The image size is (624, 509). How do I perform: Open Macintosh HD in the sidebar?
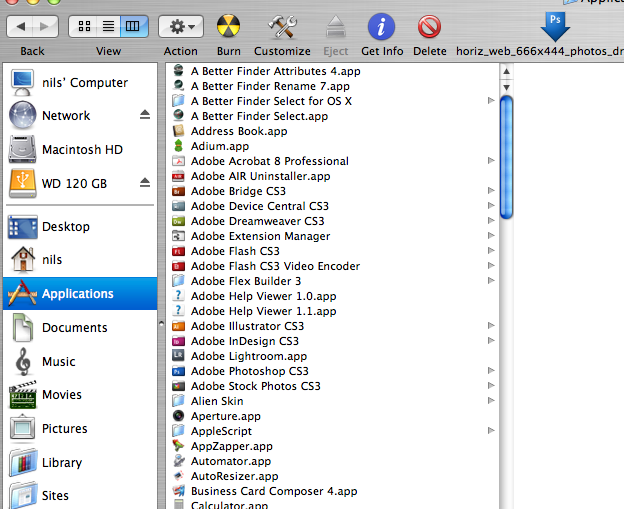80,150
